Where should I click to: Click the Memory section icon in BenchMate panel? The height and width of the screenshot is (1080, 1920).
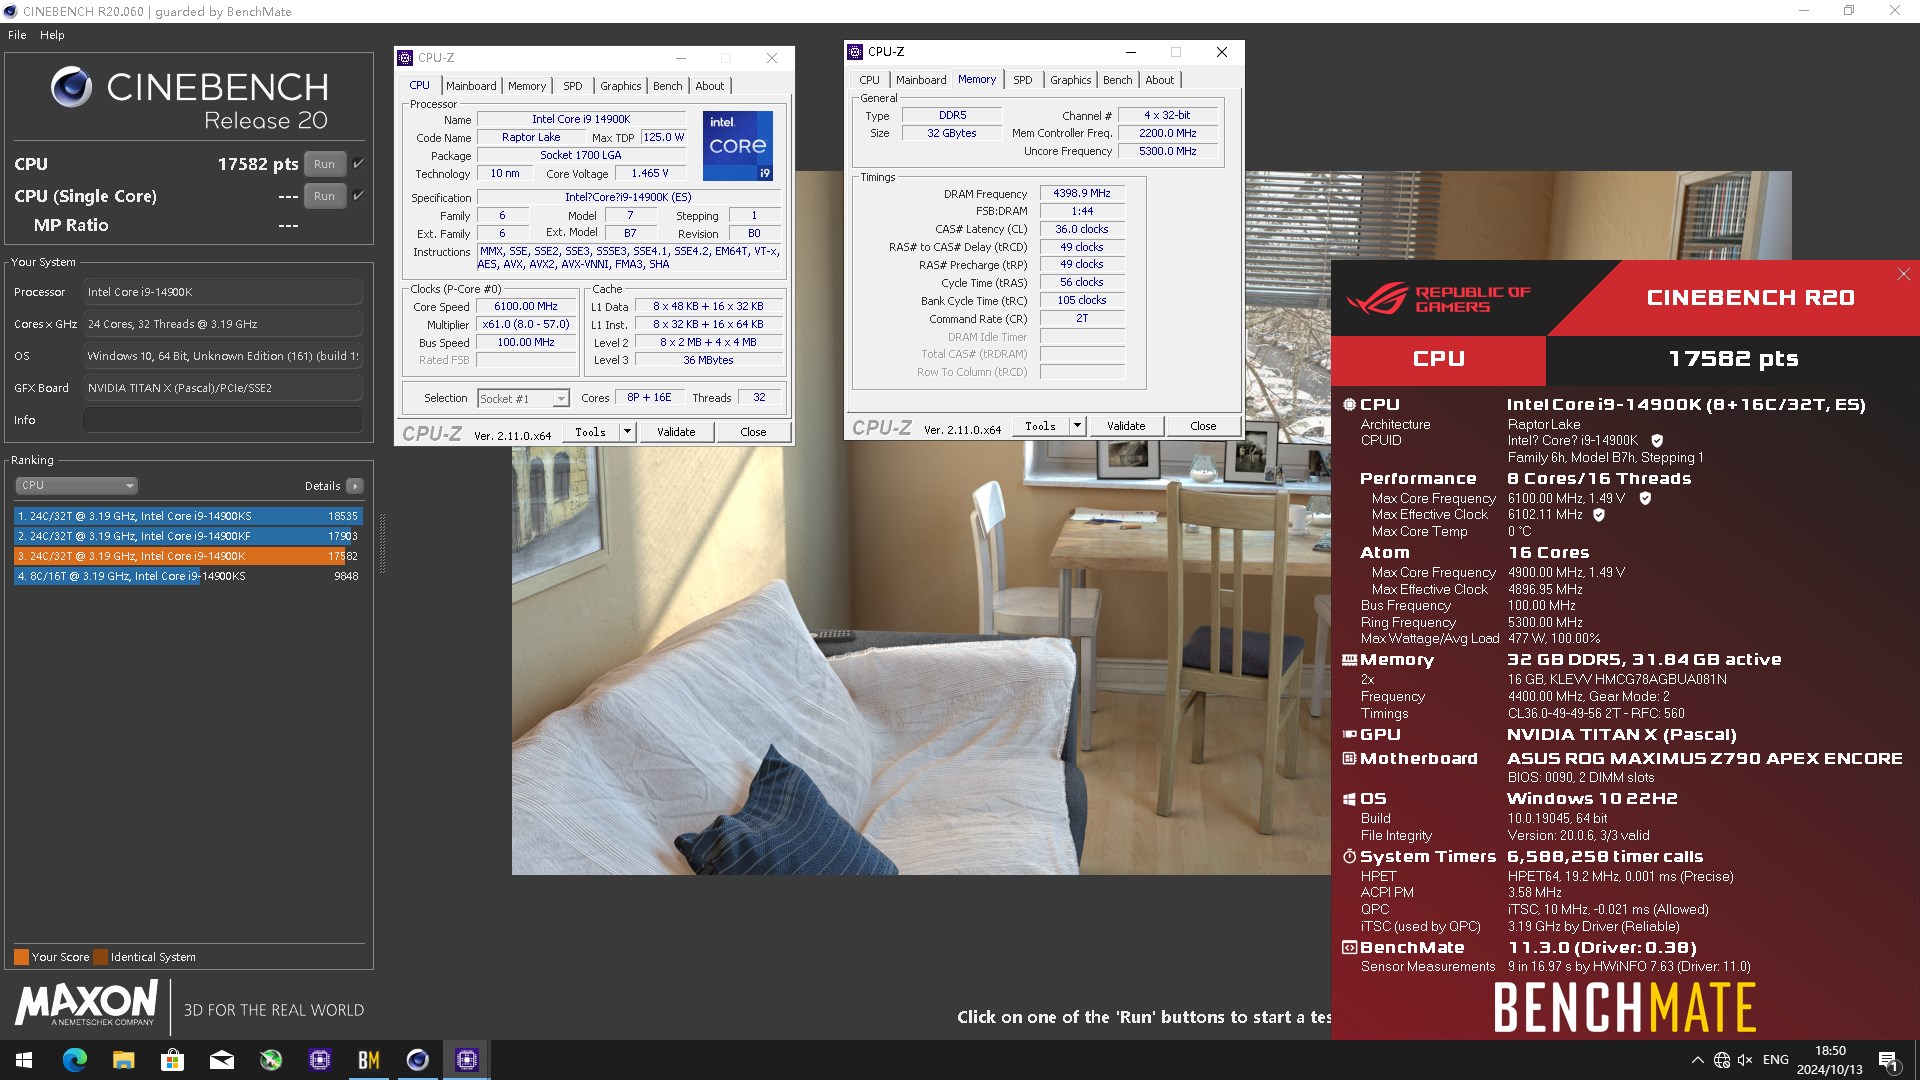pos(1349,660)
